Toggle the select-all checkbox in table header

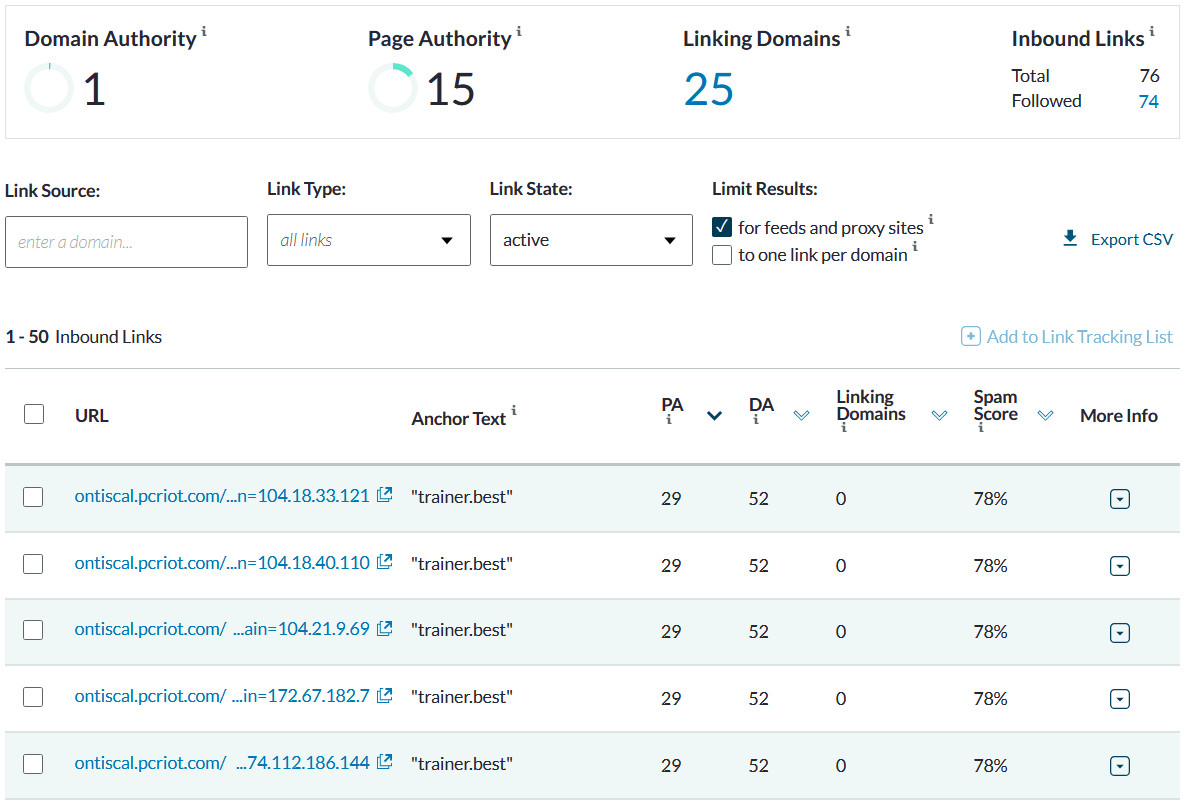tap(33, 414)
